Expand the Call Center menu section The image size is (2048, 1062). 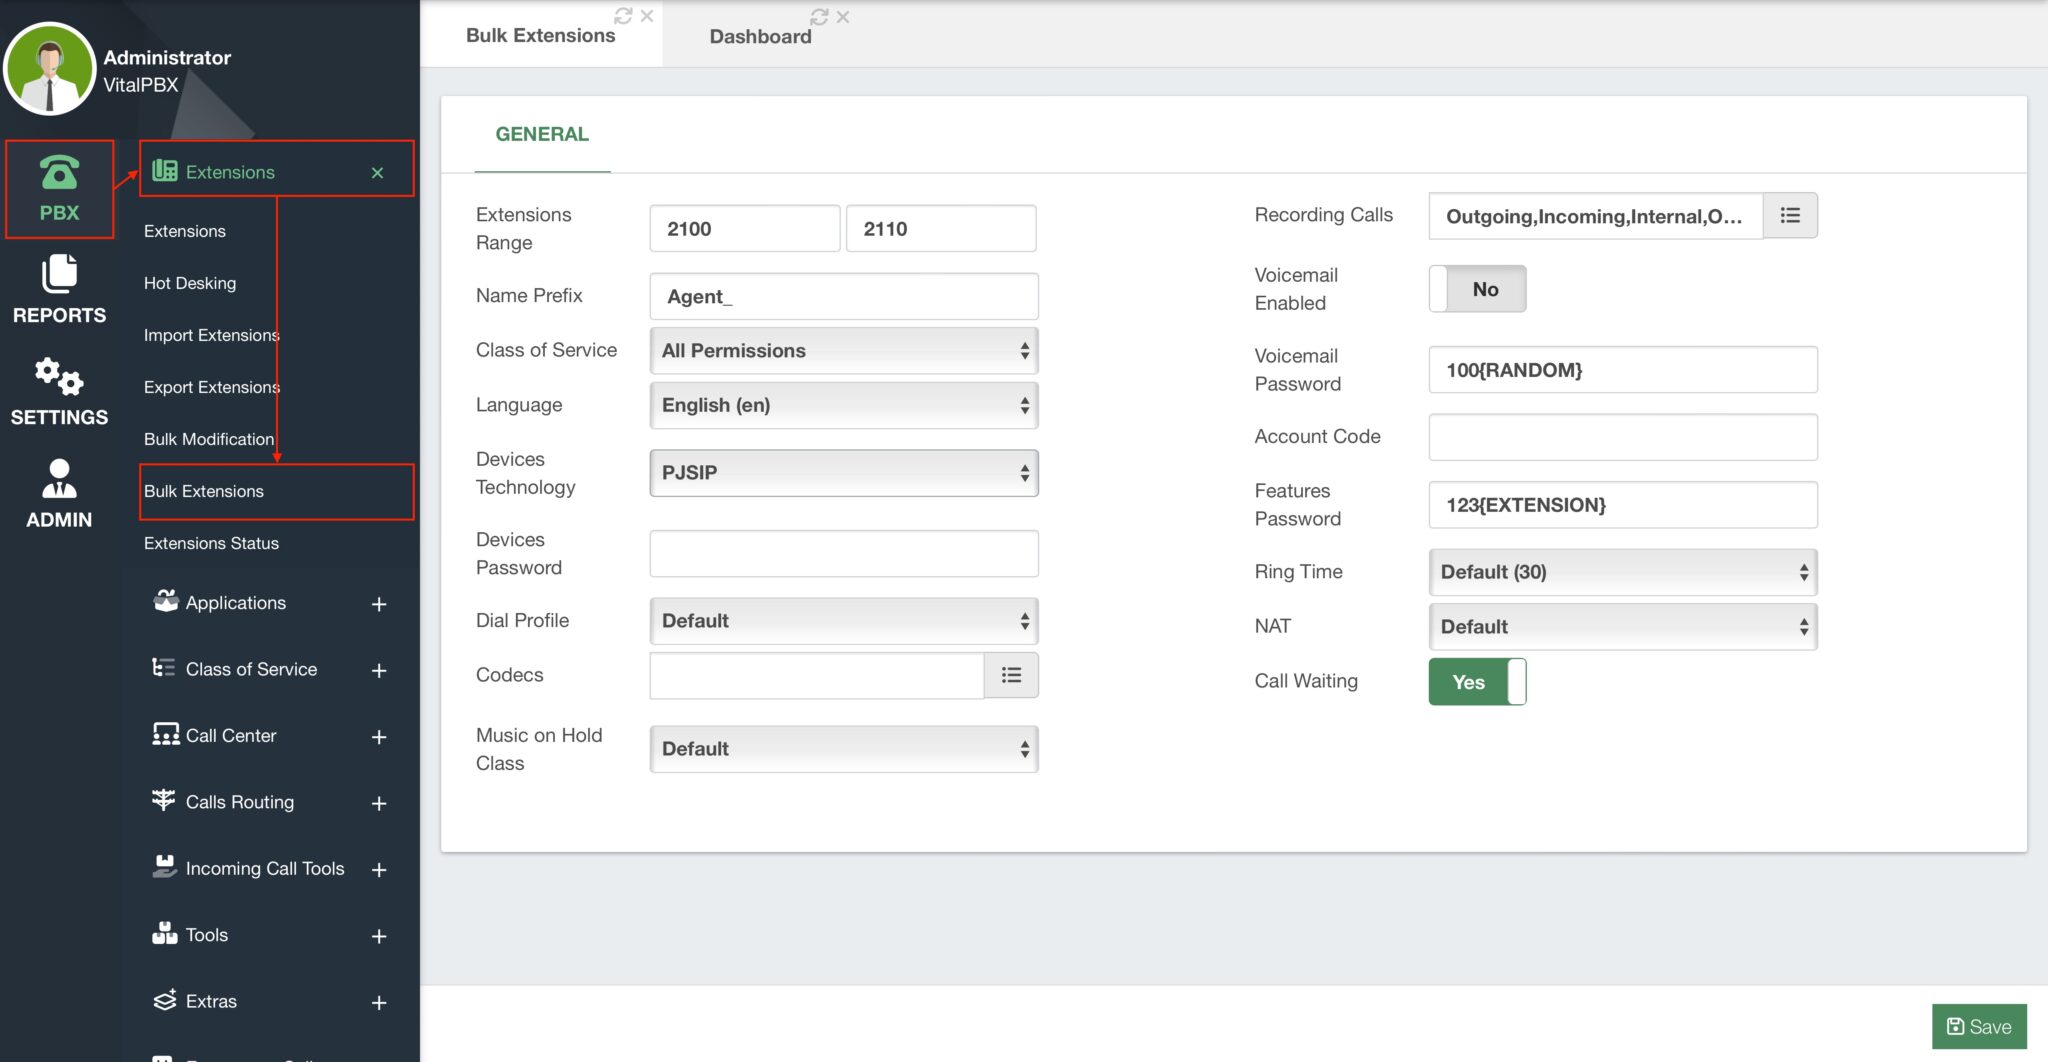[x=378, y=737]
